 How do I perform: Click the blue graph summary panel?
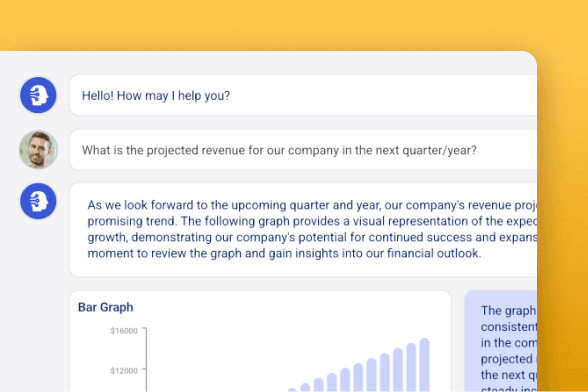(x=501, y=341)
